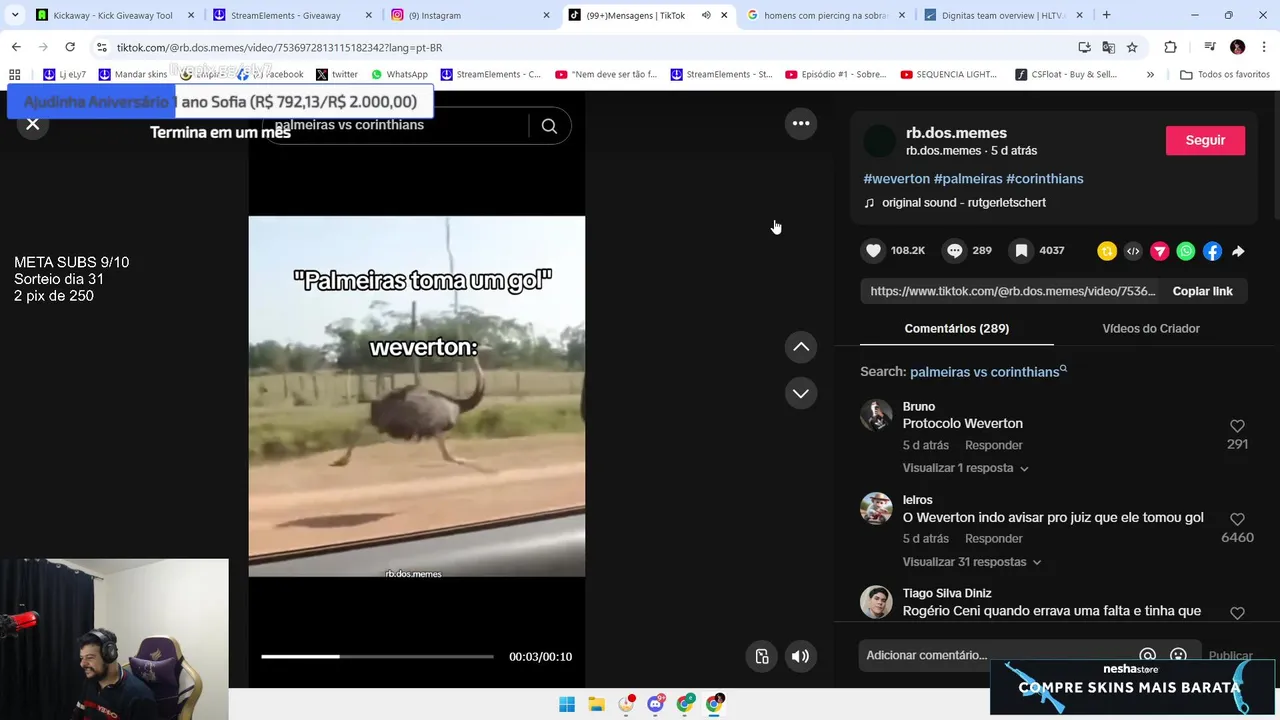Click the #weverton hashtag

pyautogui.click(x=896, y=178)
